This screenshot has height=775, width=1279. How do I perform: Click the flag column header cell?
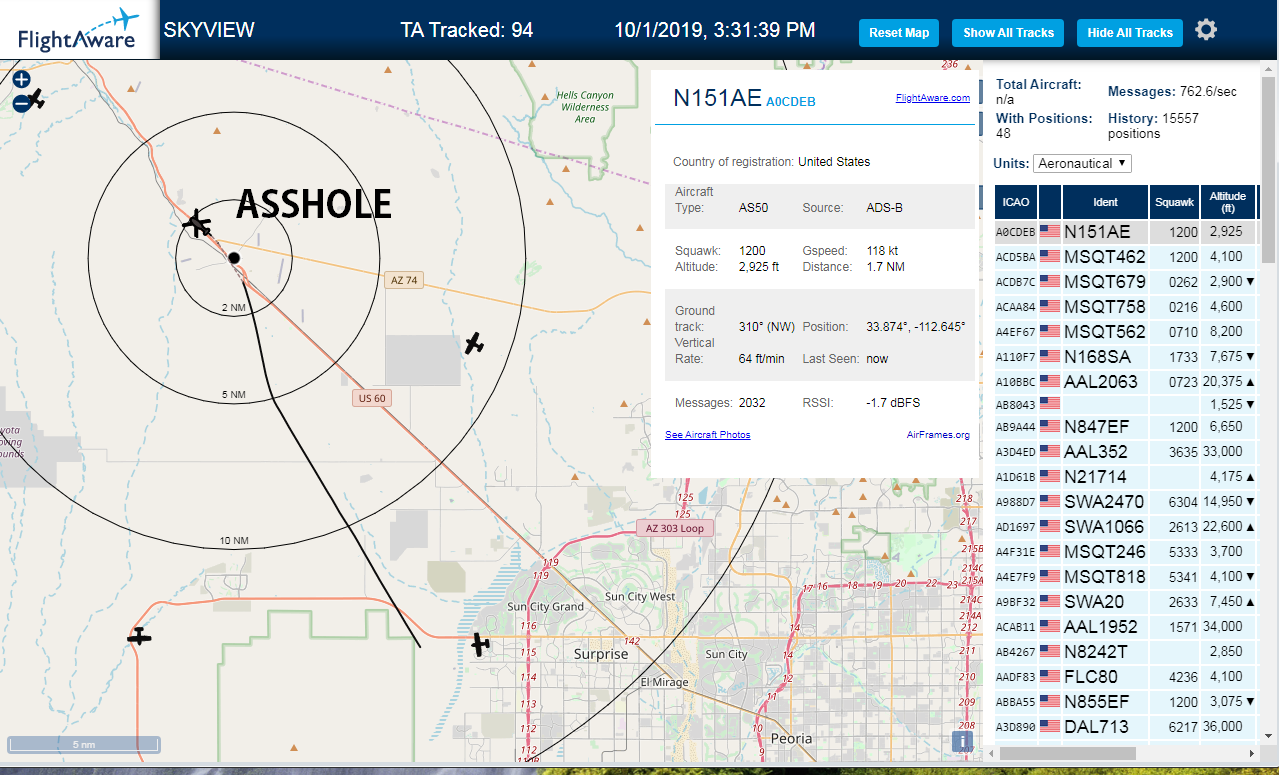1050,202
